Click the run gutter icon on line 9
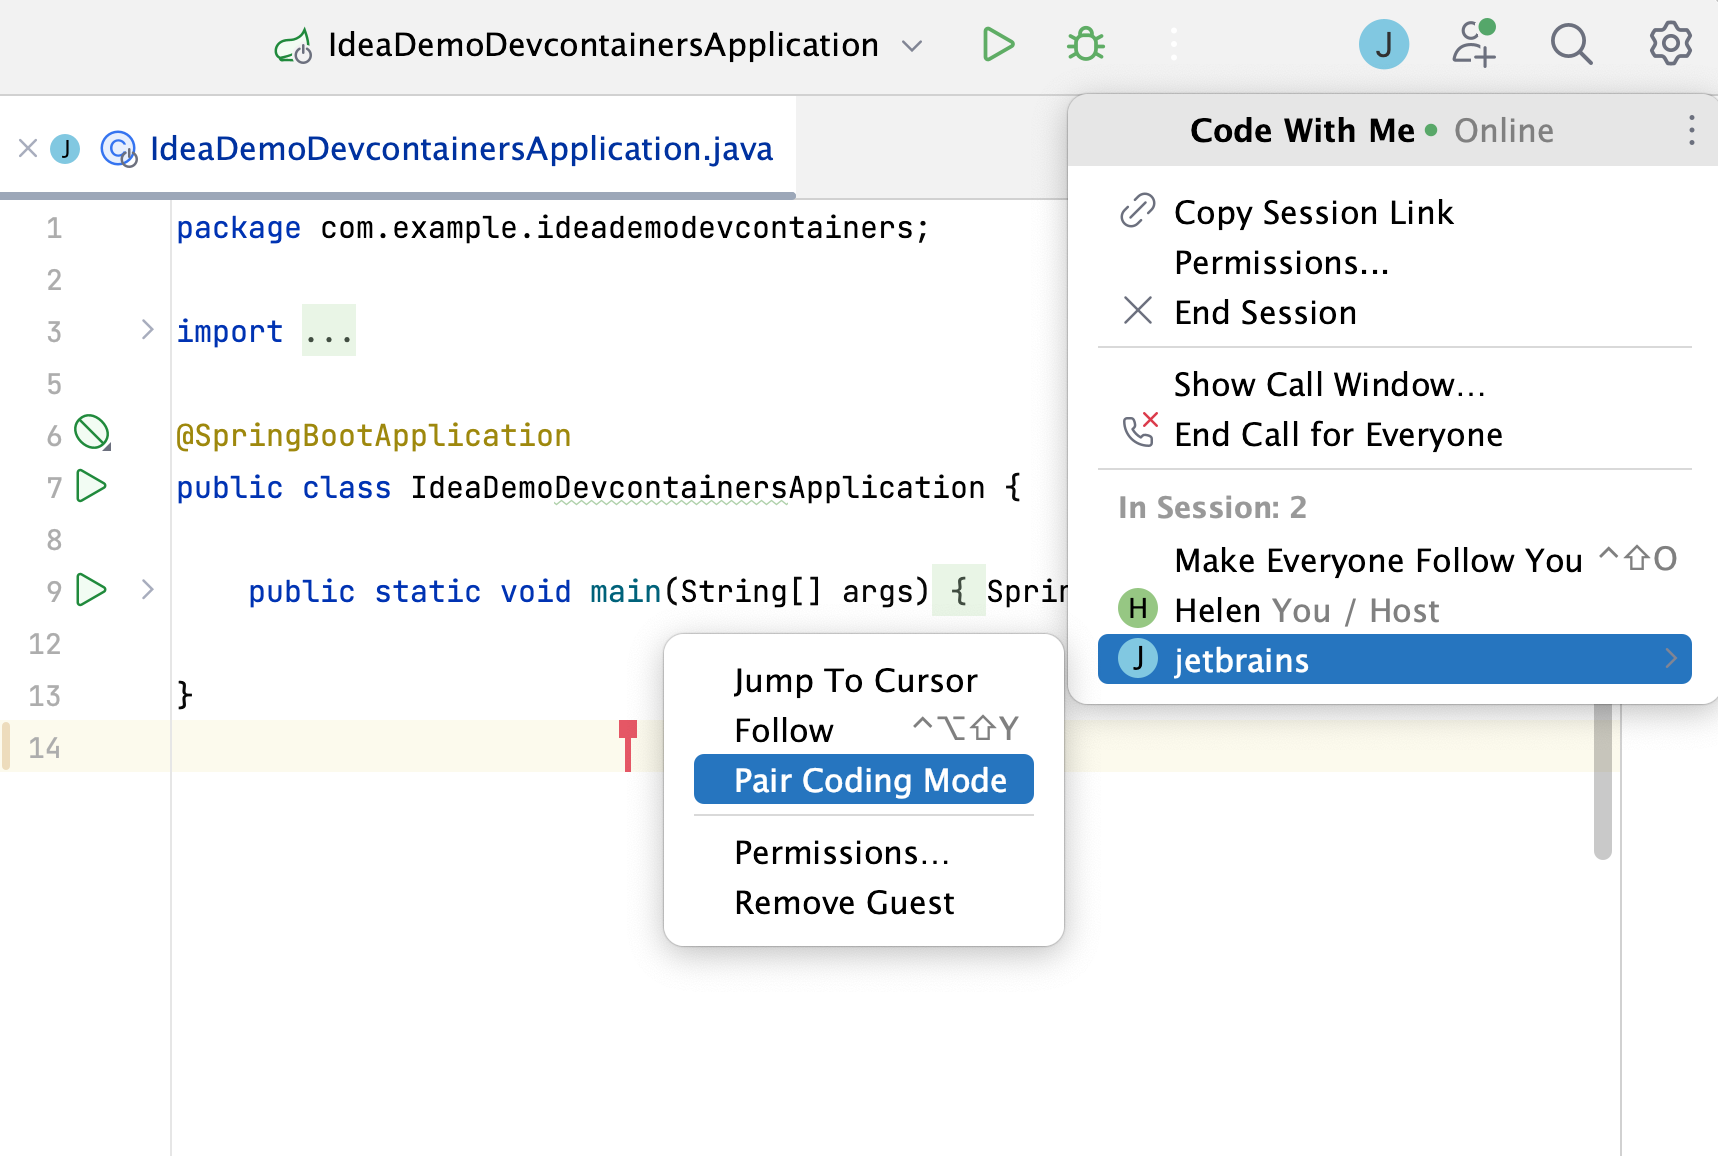 point(91,590)
